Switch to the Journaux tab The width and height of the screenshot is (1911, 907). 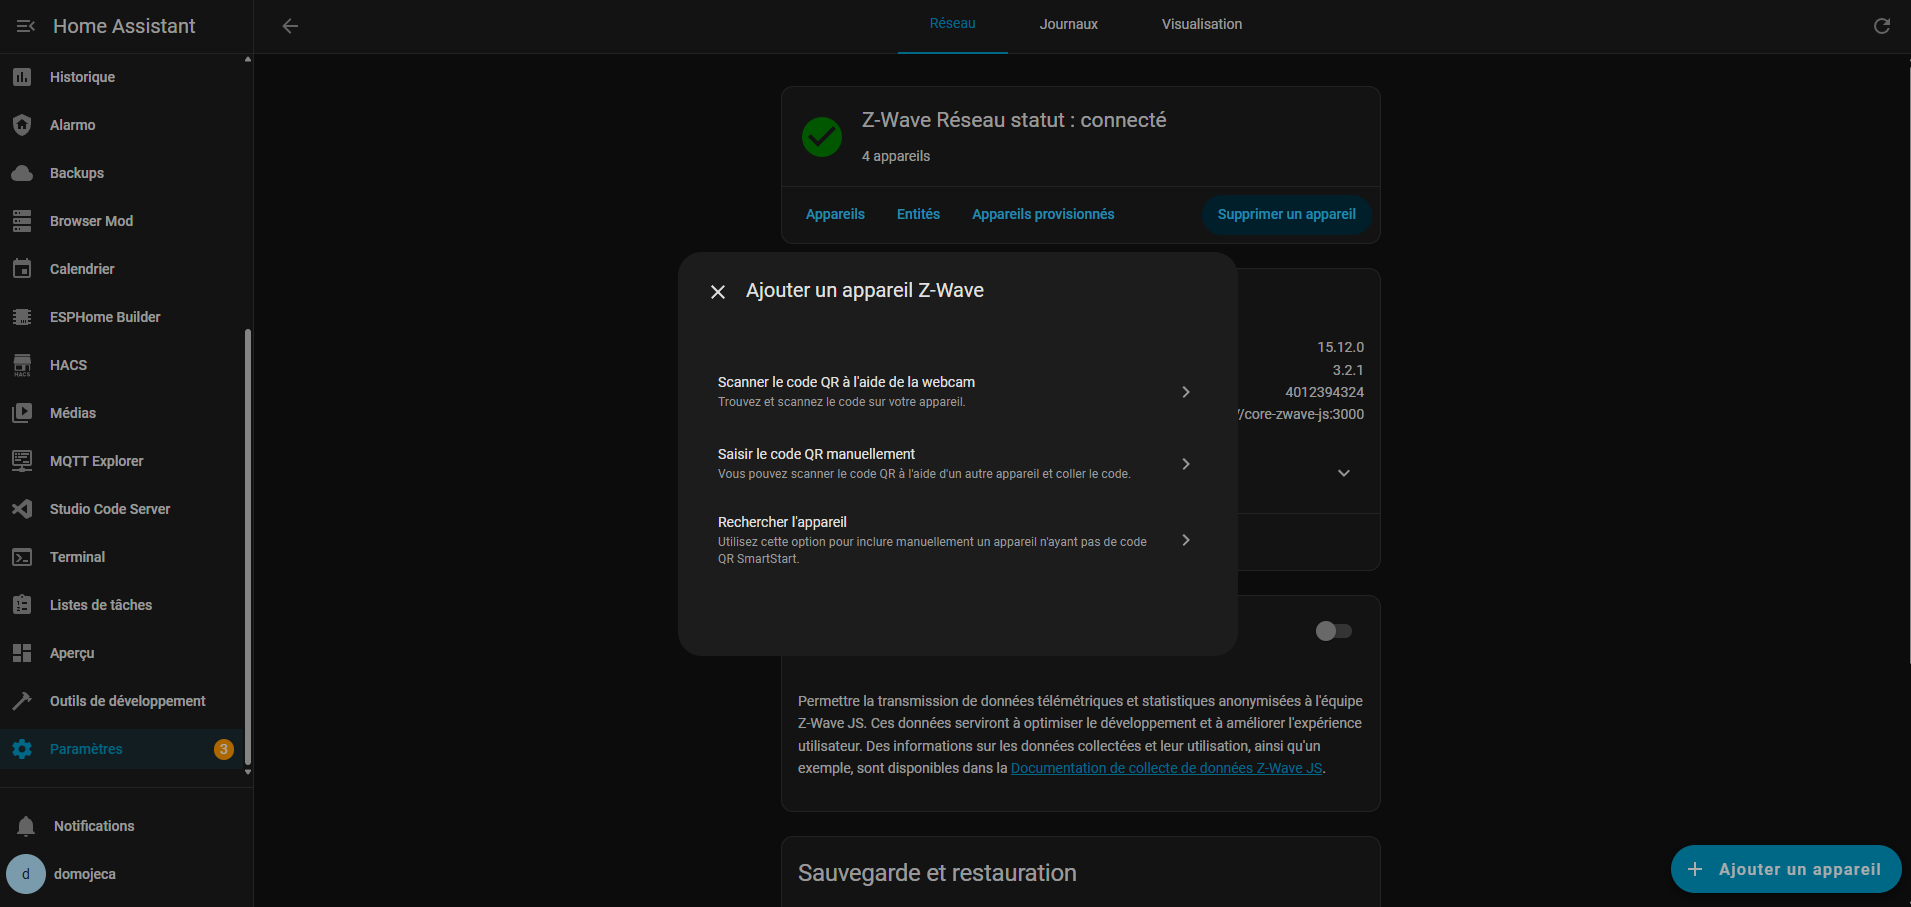pos(1068,24)
